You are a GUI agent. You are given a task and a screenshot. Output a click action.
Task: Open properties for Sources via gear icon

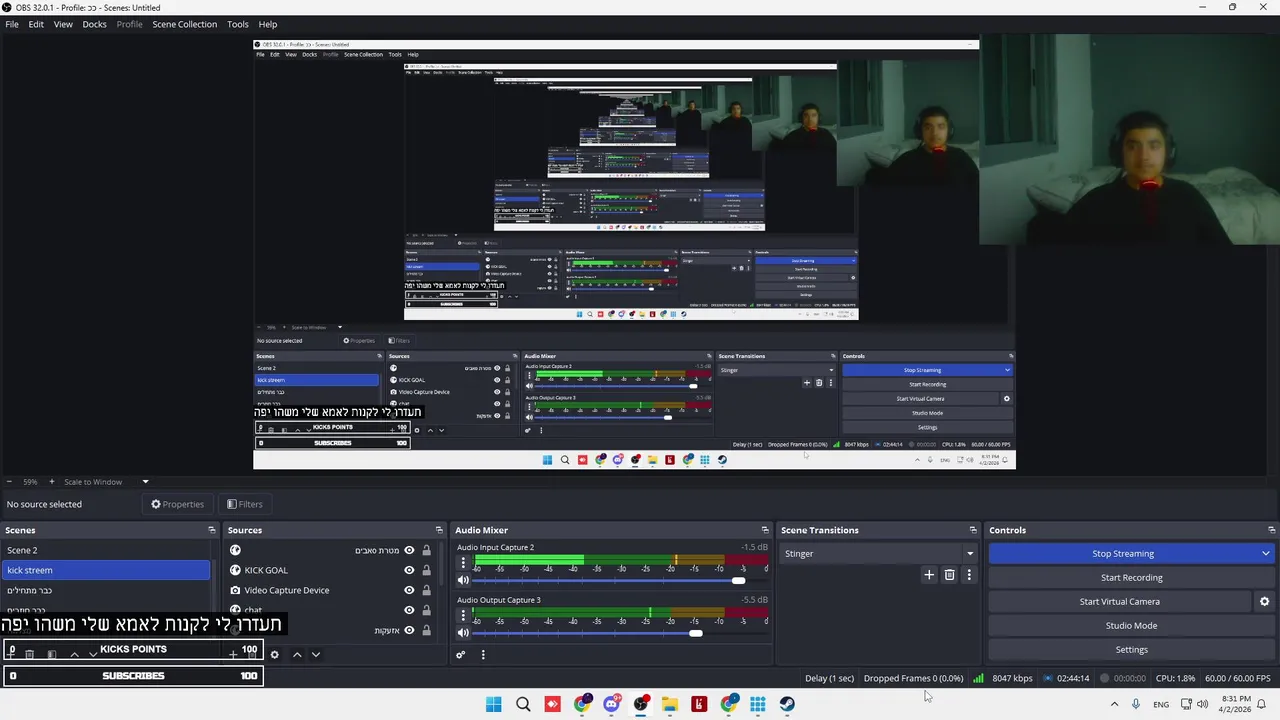point(274,655)
